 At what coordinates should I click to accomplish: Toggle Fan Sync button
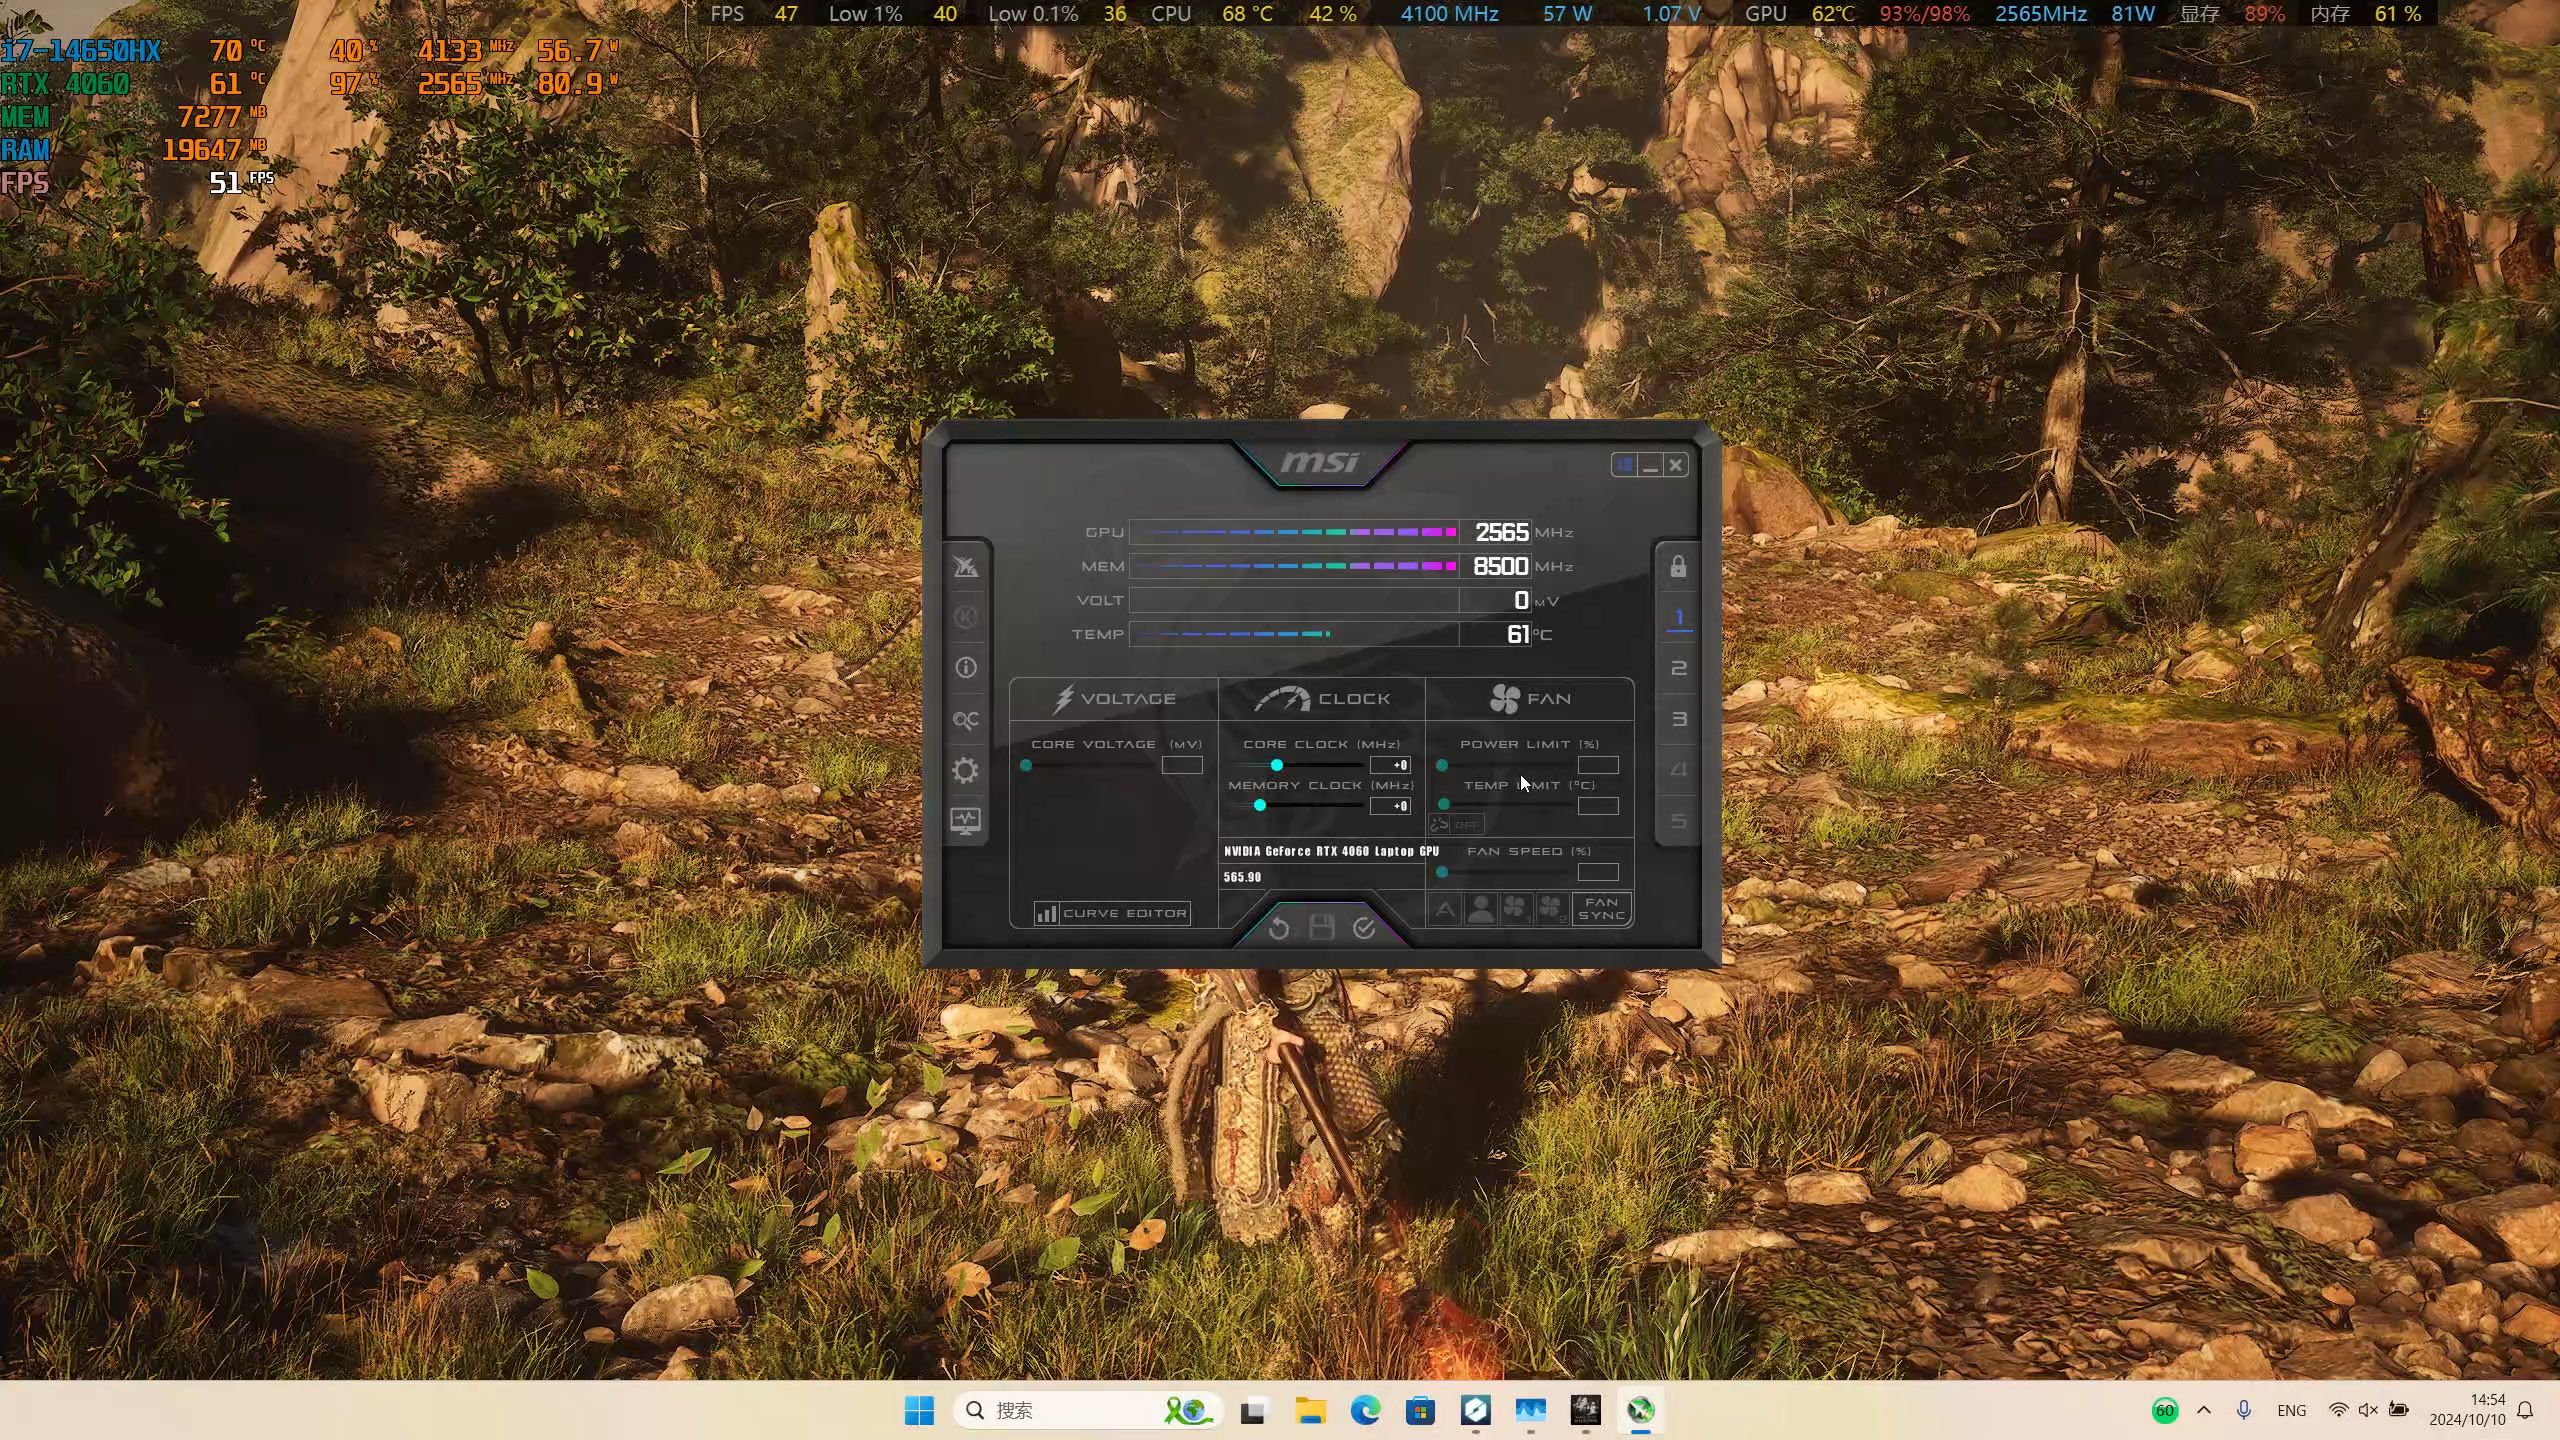[x=1601, y=909]
